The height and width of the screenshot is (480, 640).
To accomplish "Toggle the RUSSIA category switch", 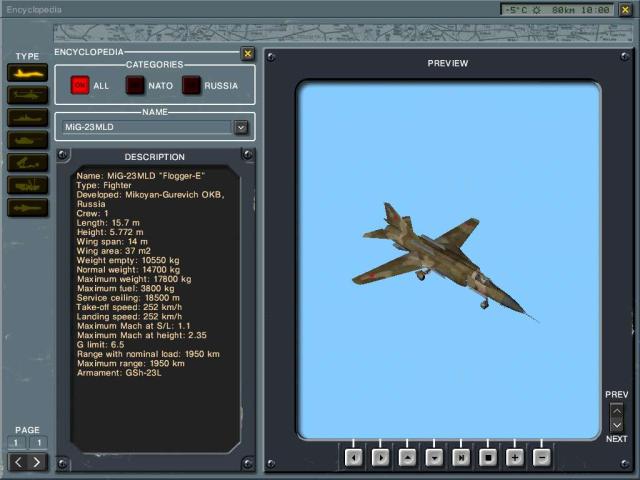I will 191,85.
